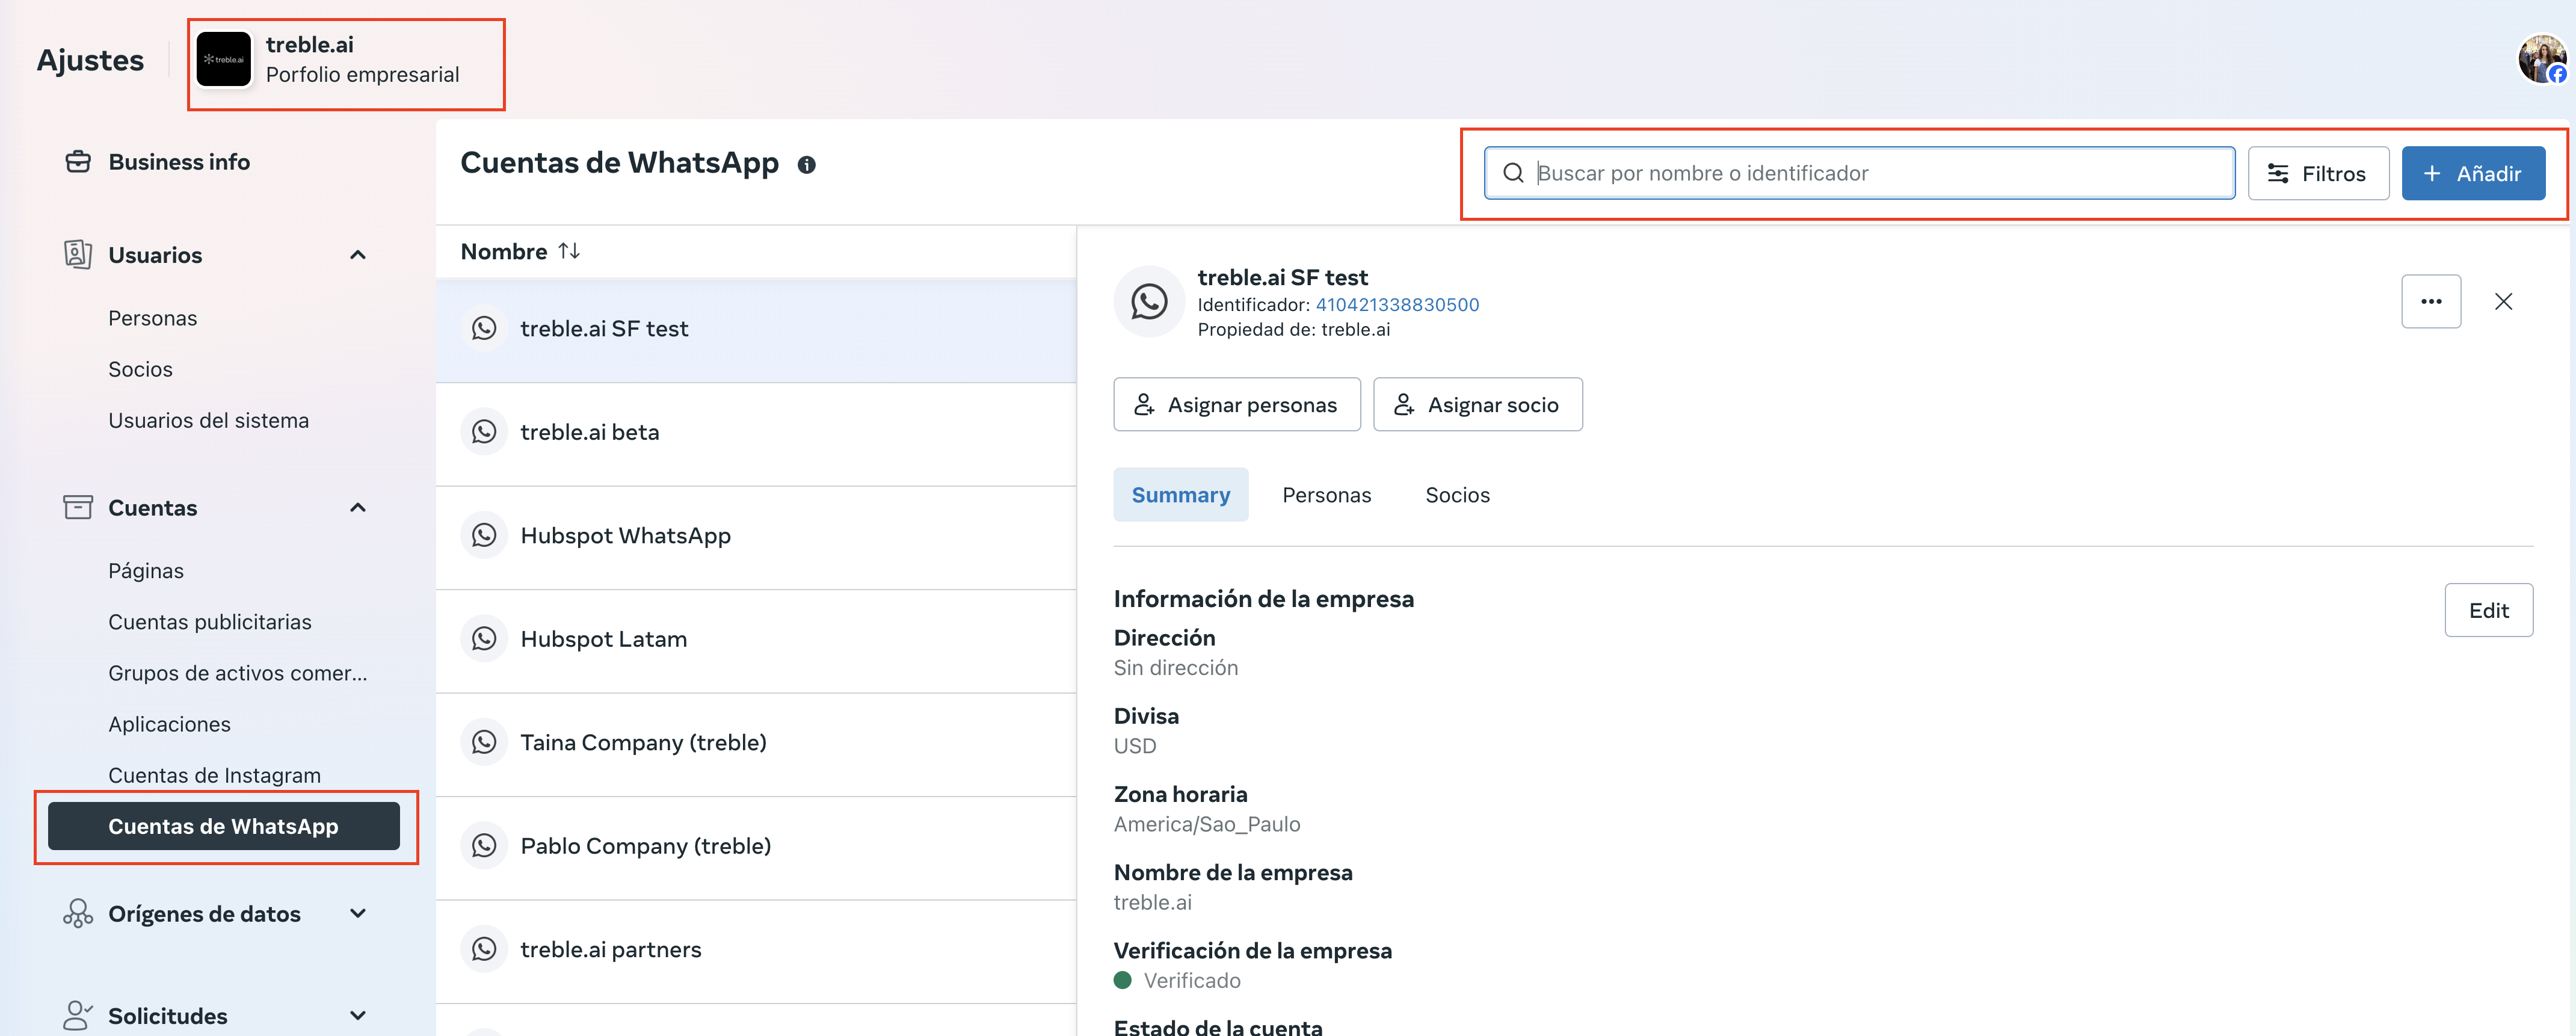Click the Business info briefcase icon
The width and height of the screenshot is (2576, 1036).
point(78,162)
